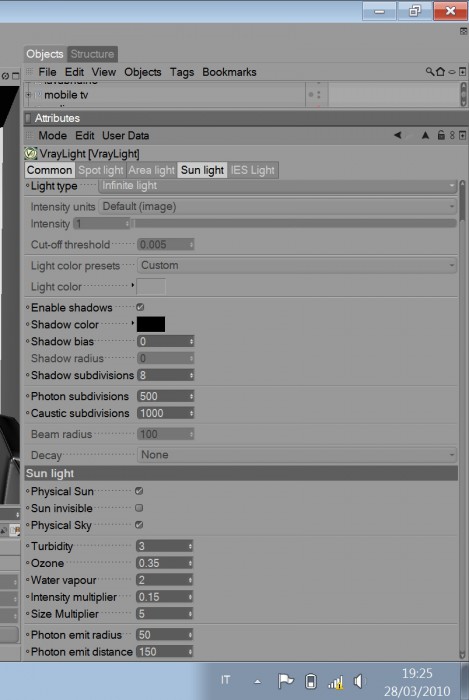This screenshot has height=700, width=469.
Task: Open the Bookmarks menu
Action: (229, 72)
